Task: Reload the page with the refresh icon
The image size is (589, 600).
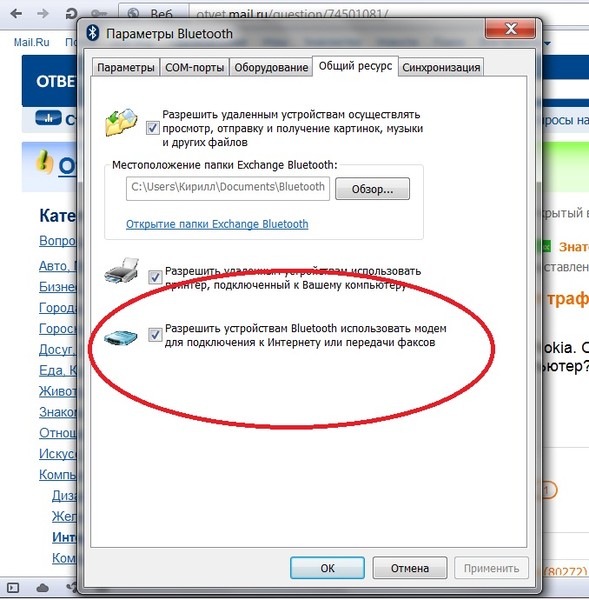Action: [71, 14]
